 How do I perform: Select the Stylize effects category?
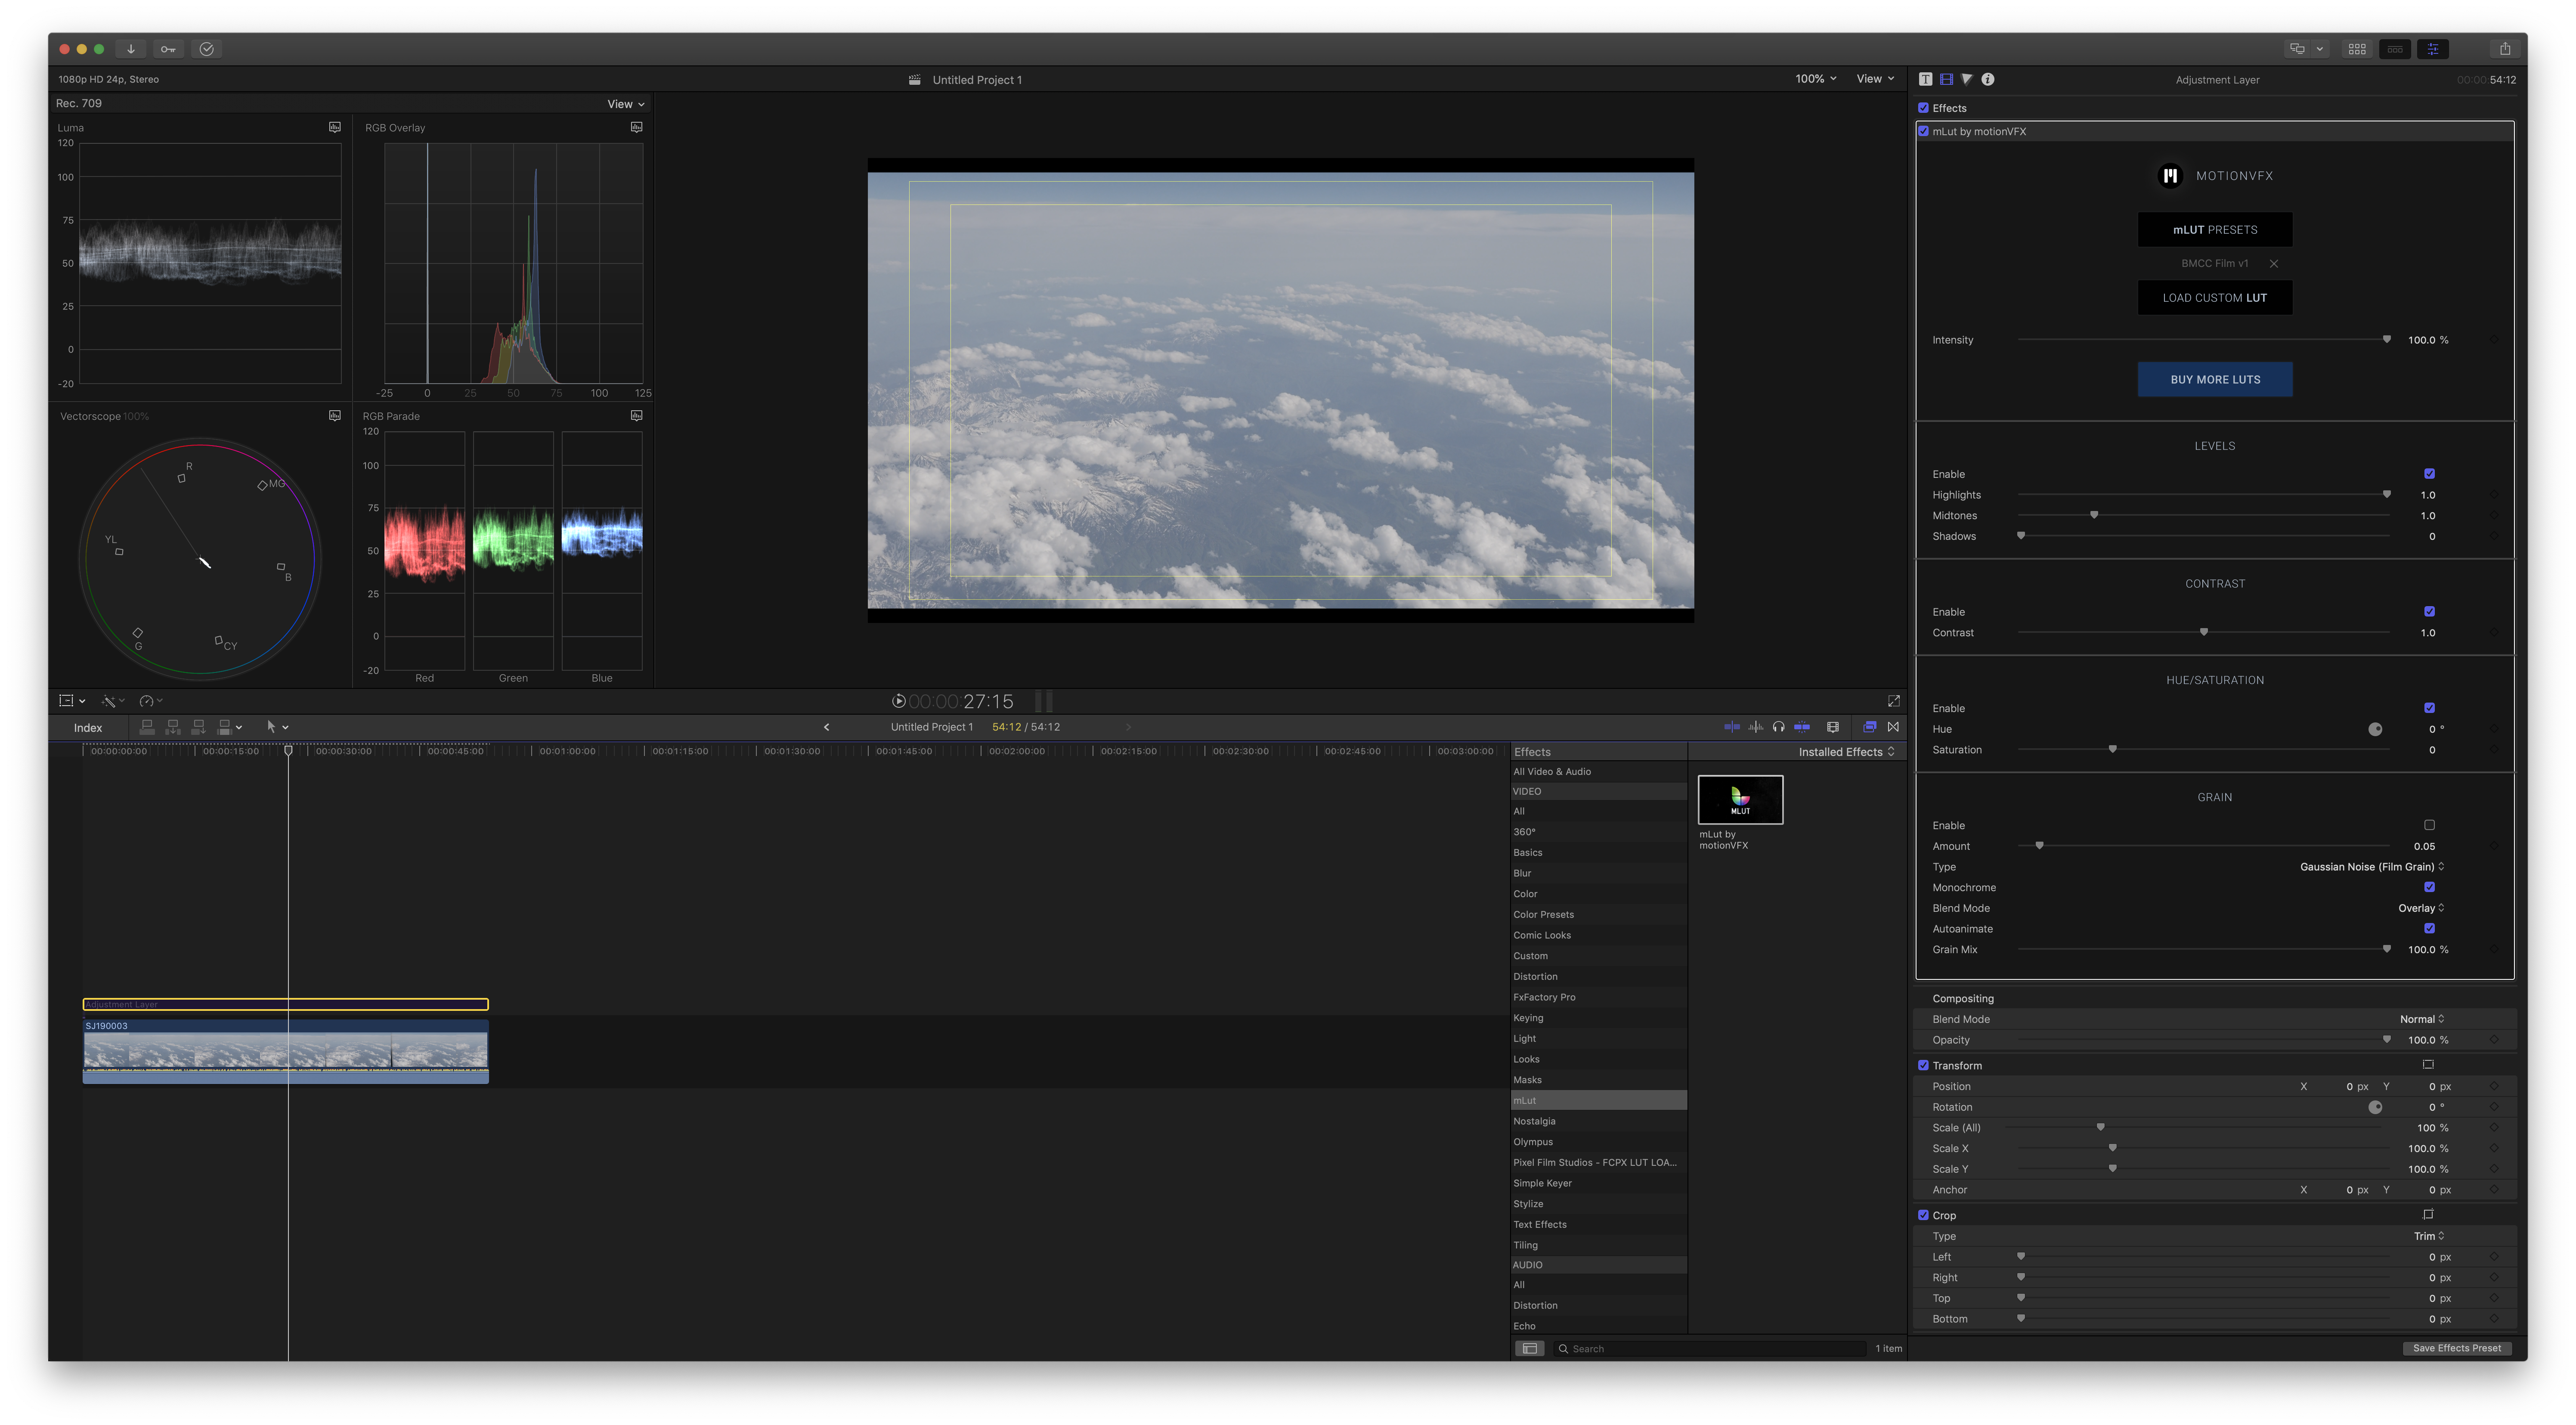[1528, 1204]
